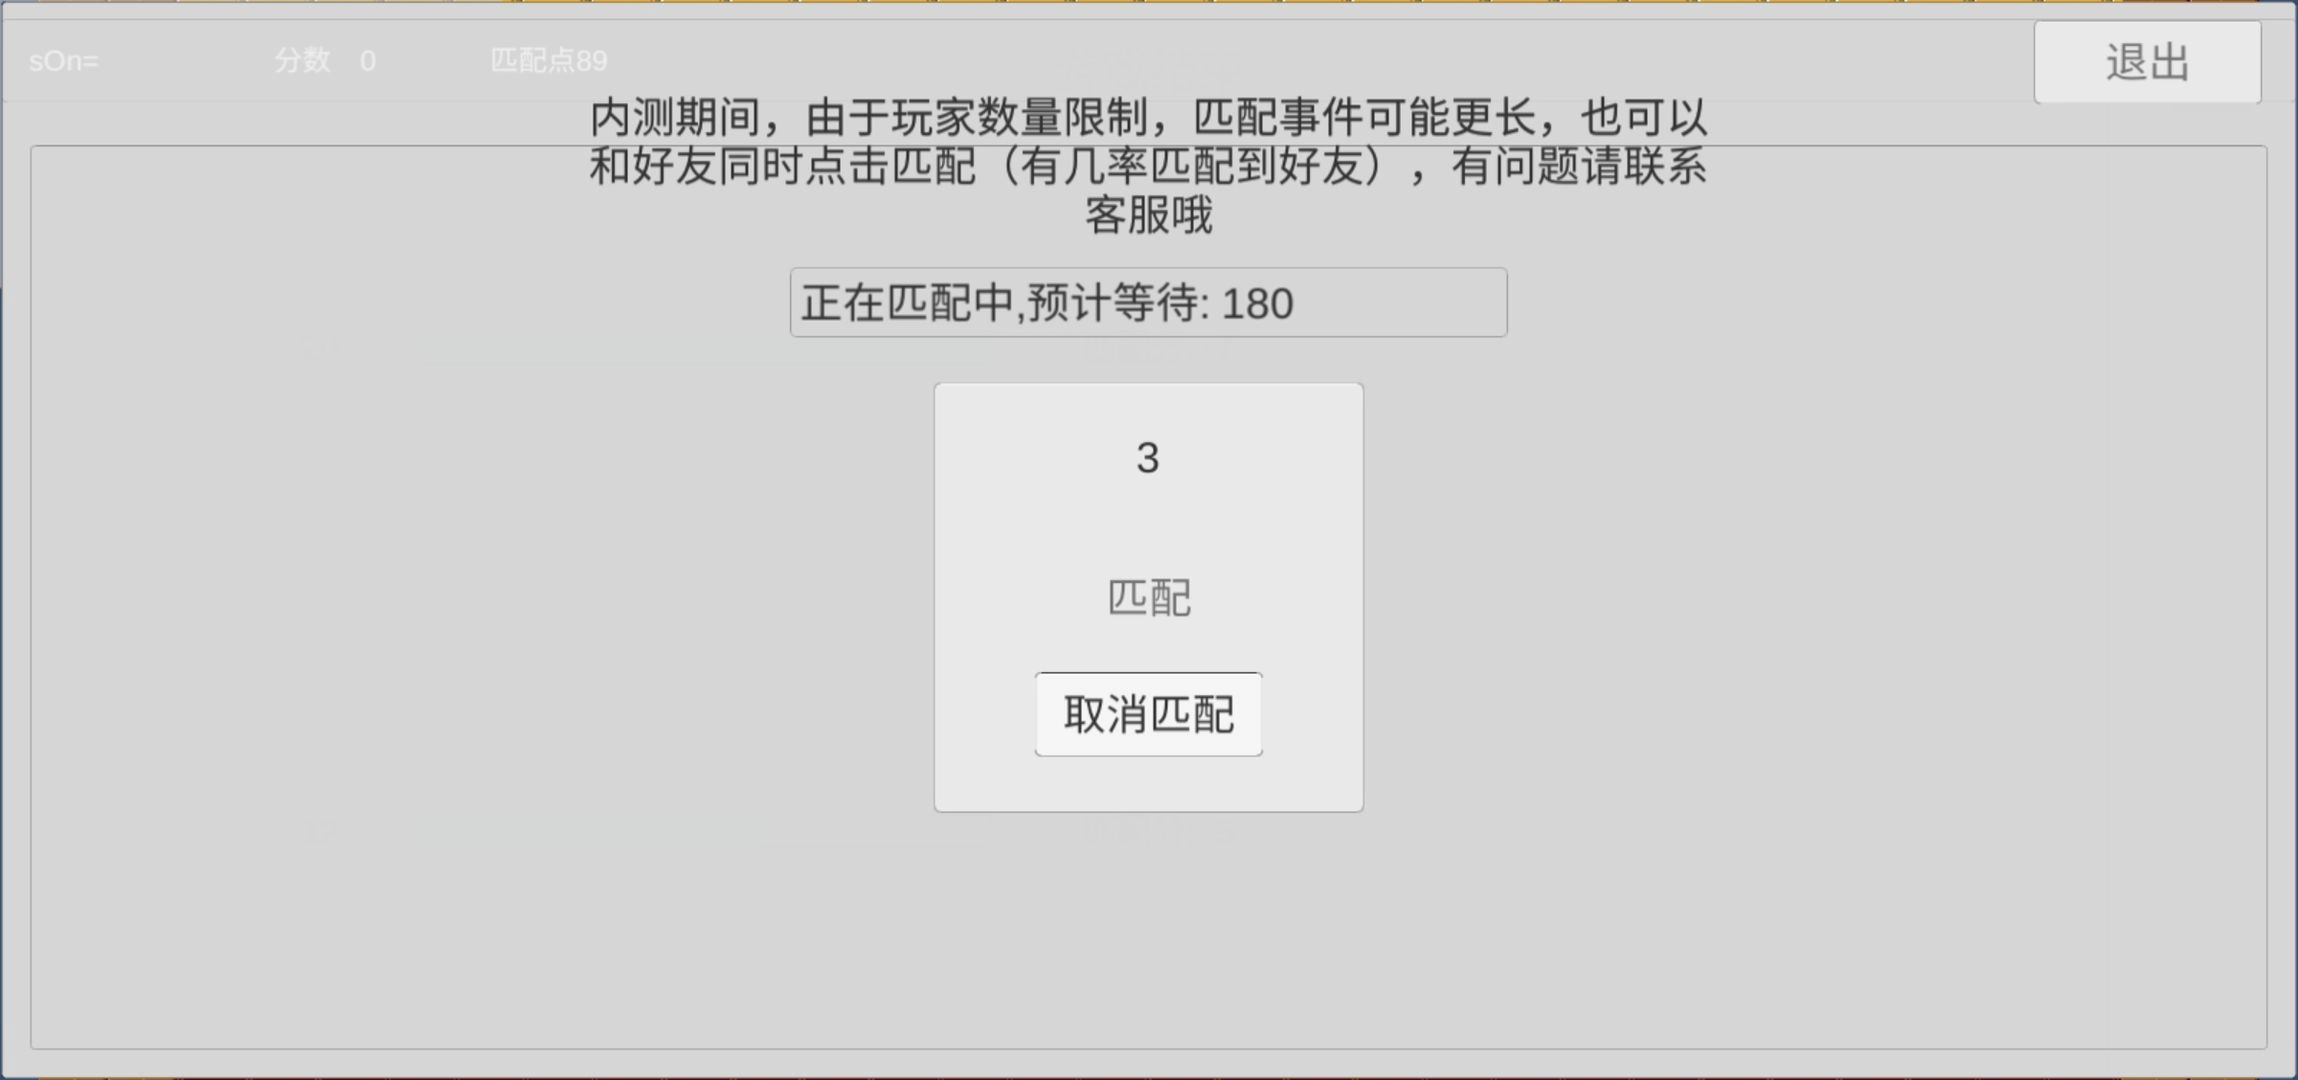Click the sOn= label in header
This screenshot has width=2298, height=1080.
click(x=64, y=61)
